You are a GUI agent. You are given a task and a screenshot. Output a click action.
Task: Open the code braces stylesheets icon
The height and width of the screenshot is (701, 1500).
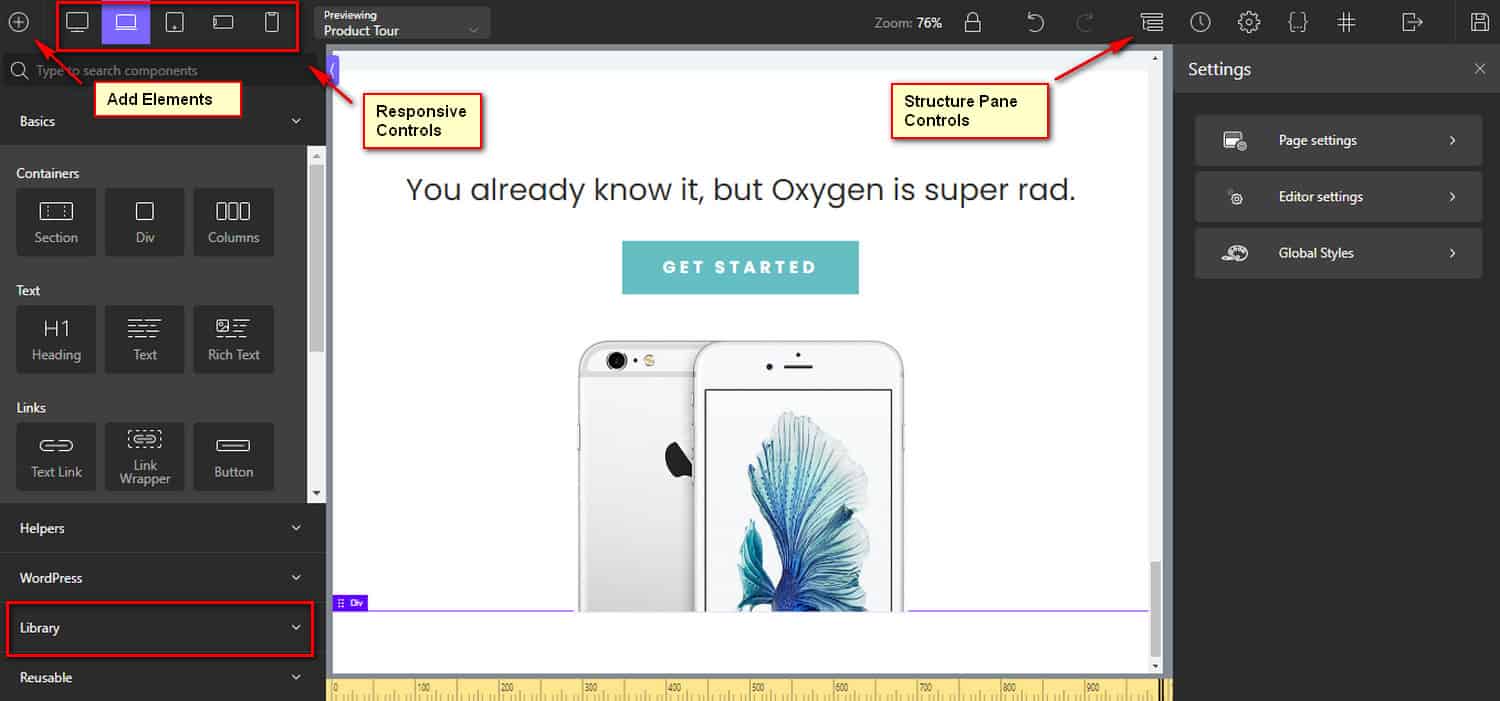click(1298, 22)
